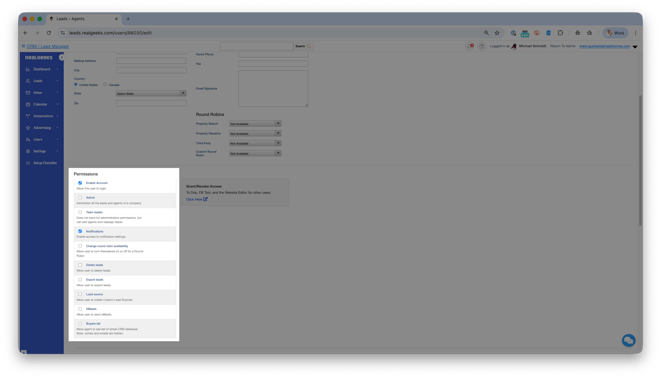Select the Leads - Agents browser tab

point(83,19)
